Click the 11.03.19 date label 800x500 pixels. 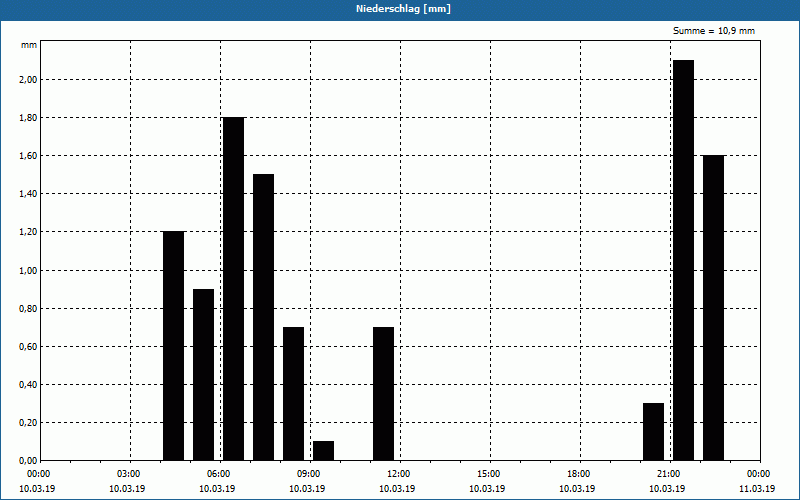(757, 489)
